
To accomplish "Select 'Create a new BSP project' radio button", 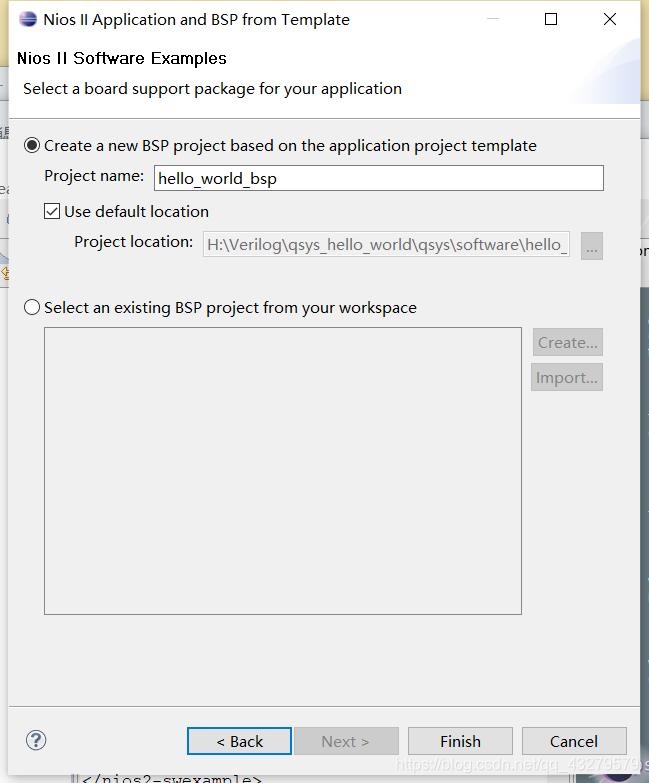I will click(x=32, y=145).
